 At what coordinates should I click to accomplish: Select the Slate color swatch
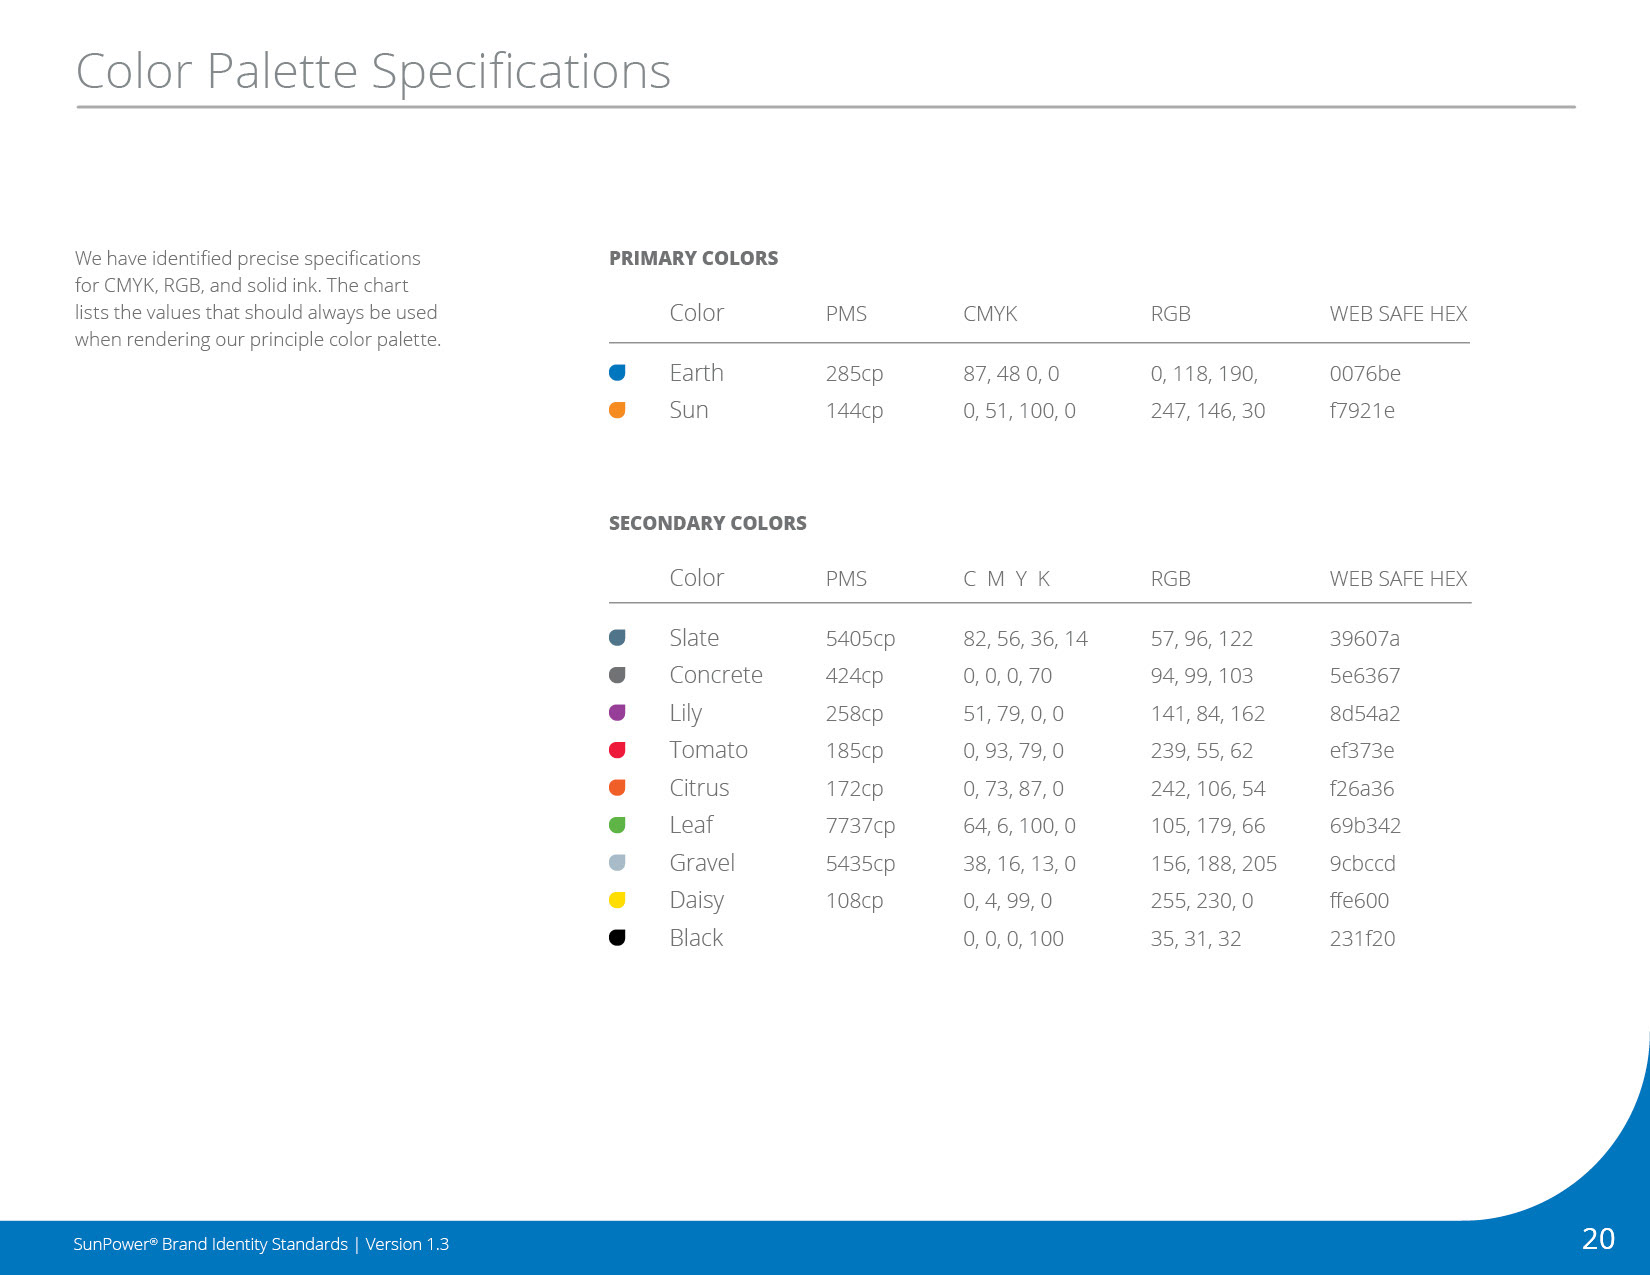[x=617, y=638]
